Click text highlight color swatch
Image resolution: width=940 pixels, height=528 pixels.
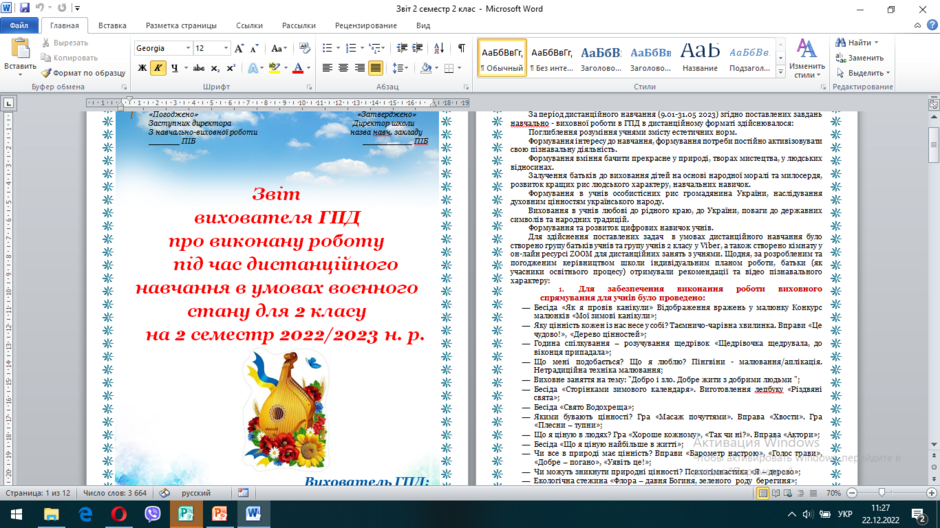pos(274,68)
